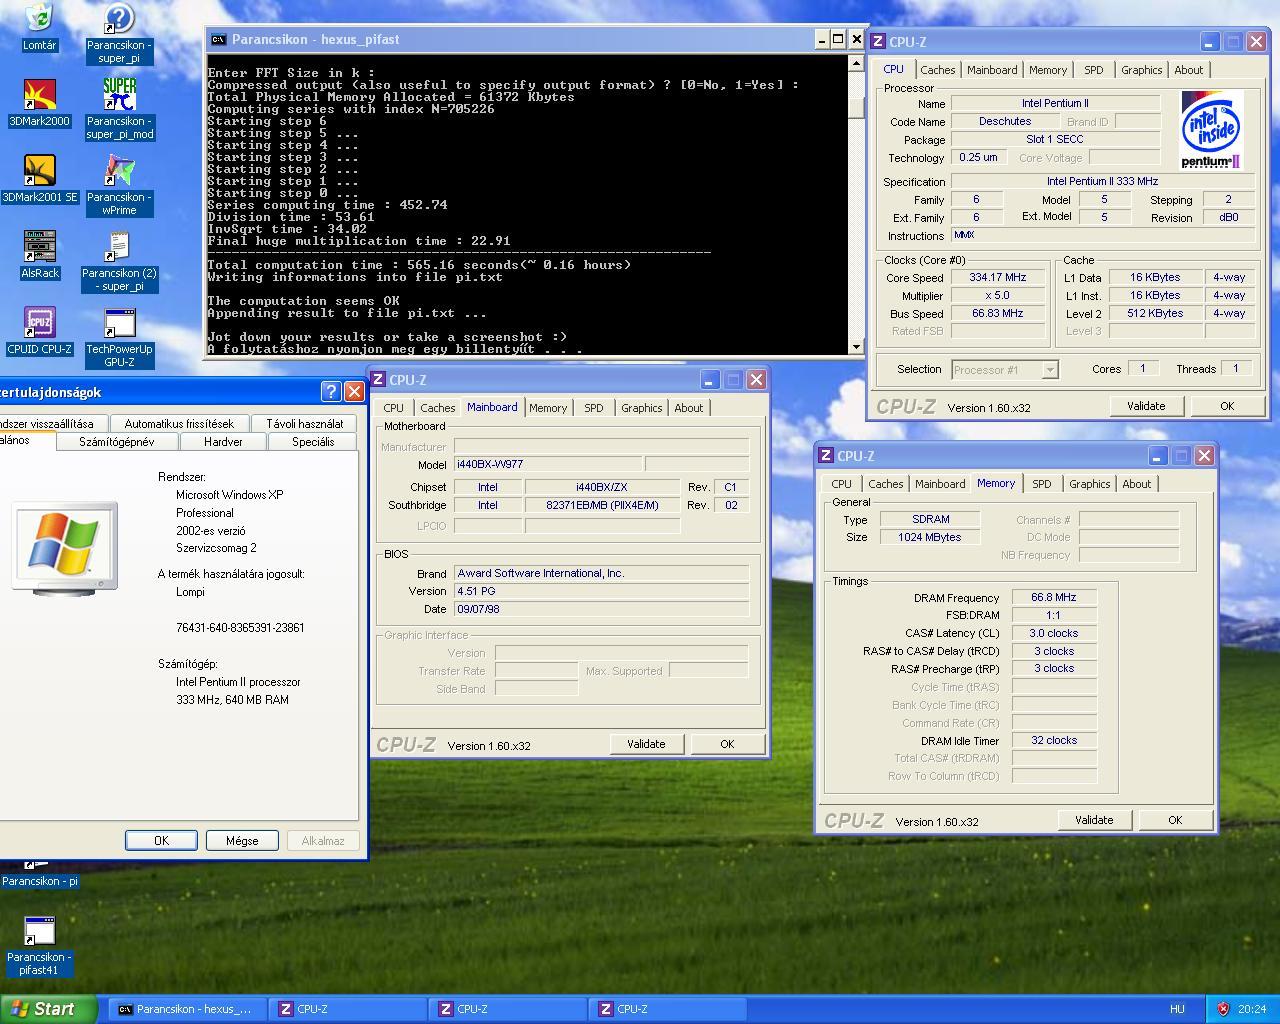Image resolution: width=1280 pixels, height=1024 pixels.
Task: Click the CPU-Z title icon in the Mainboard window
Action: (x=378, y=380)
